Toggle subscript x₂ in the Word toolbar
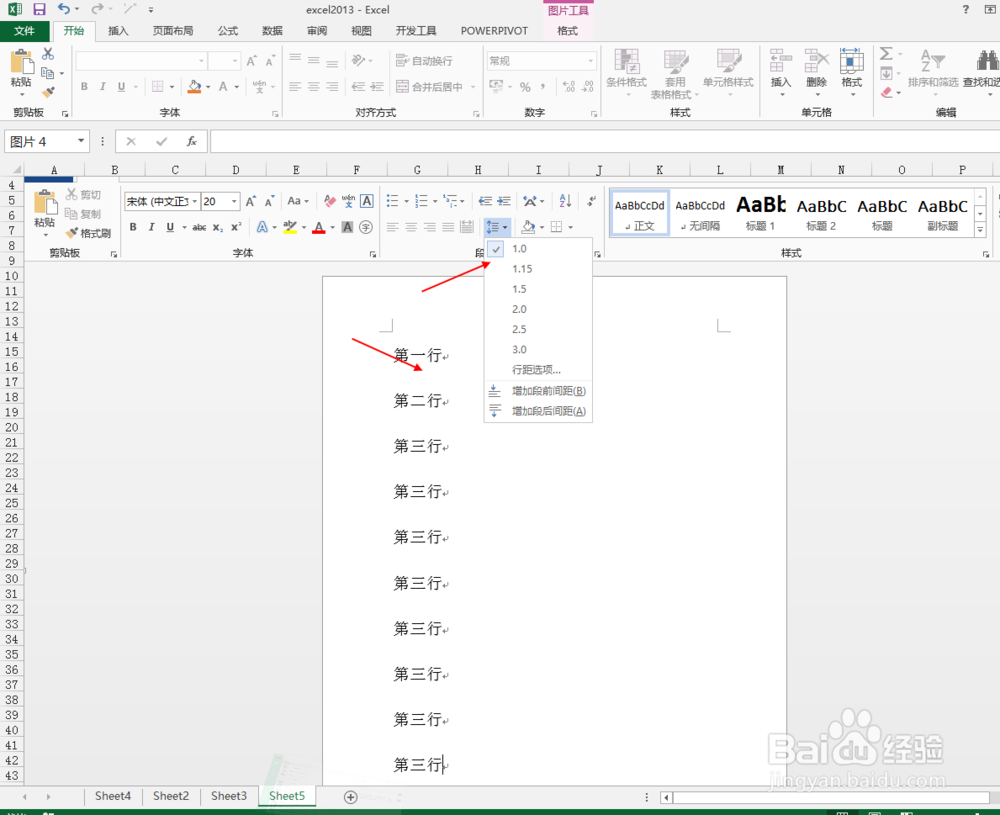 [217, 227]
